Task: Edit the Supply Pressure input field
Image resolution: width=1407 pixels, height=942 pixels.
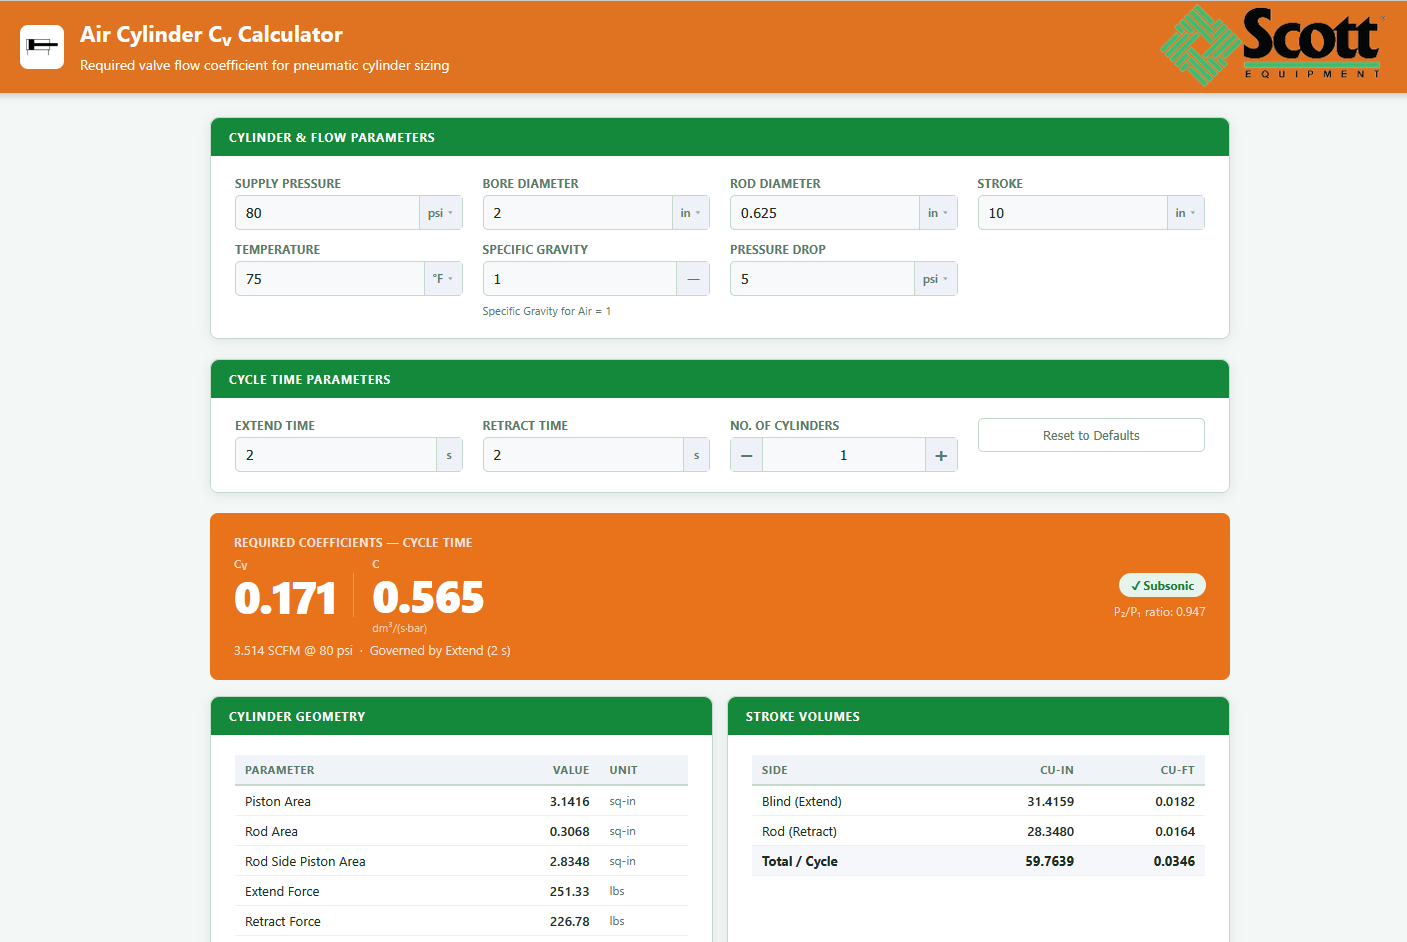Action: click(x=327, y=213)
